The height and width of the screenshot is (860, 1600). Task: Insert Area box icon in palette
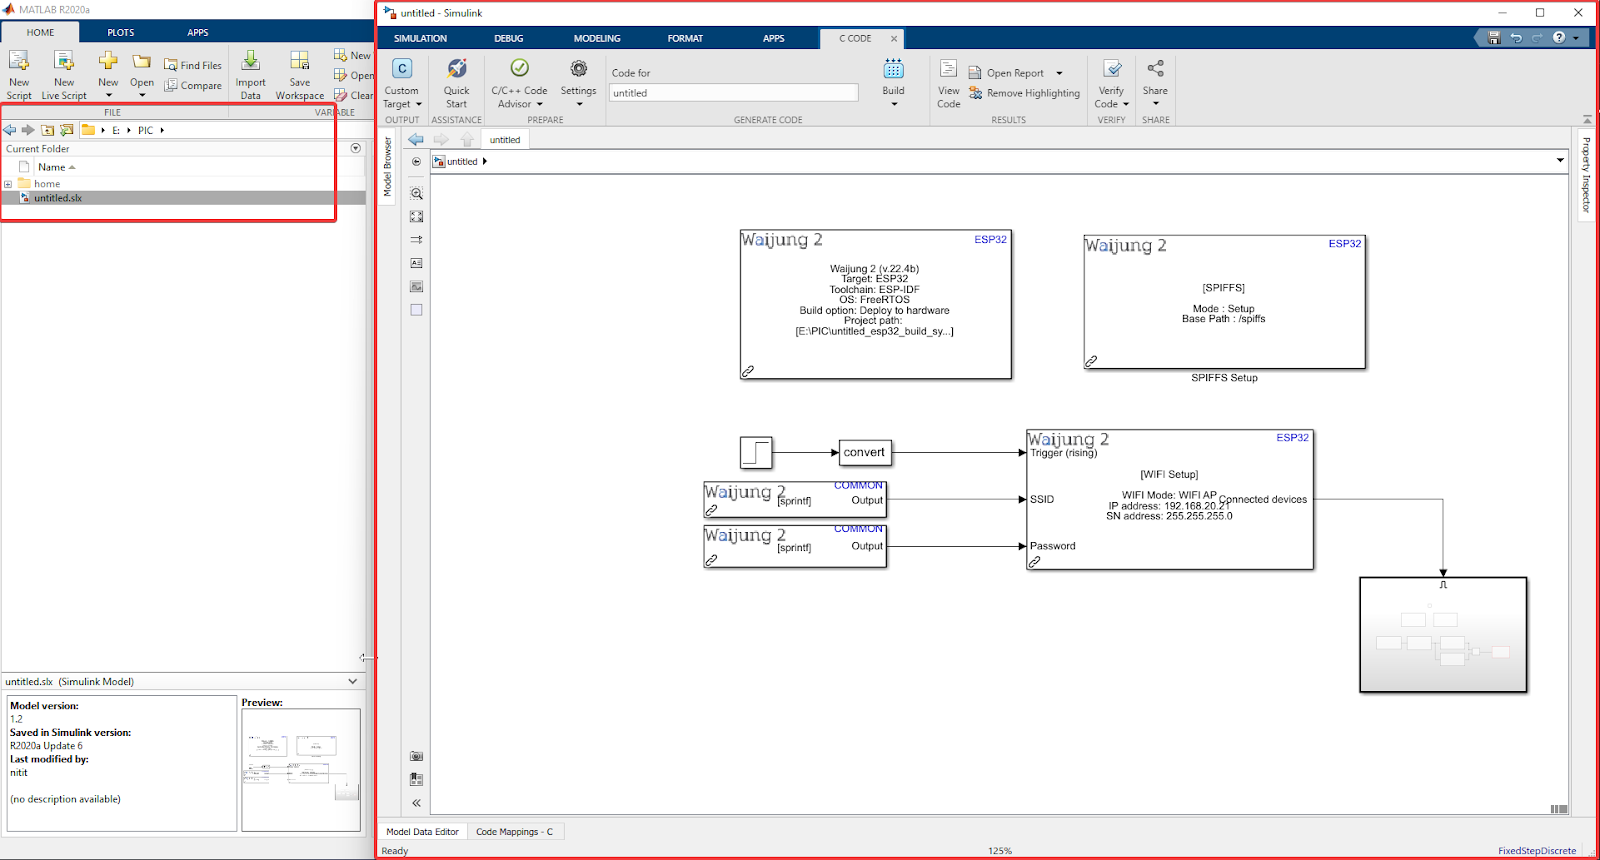click(417, 310)
